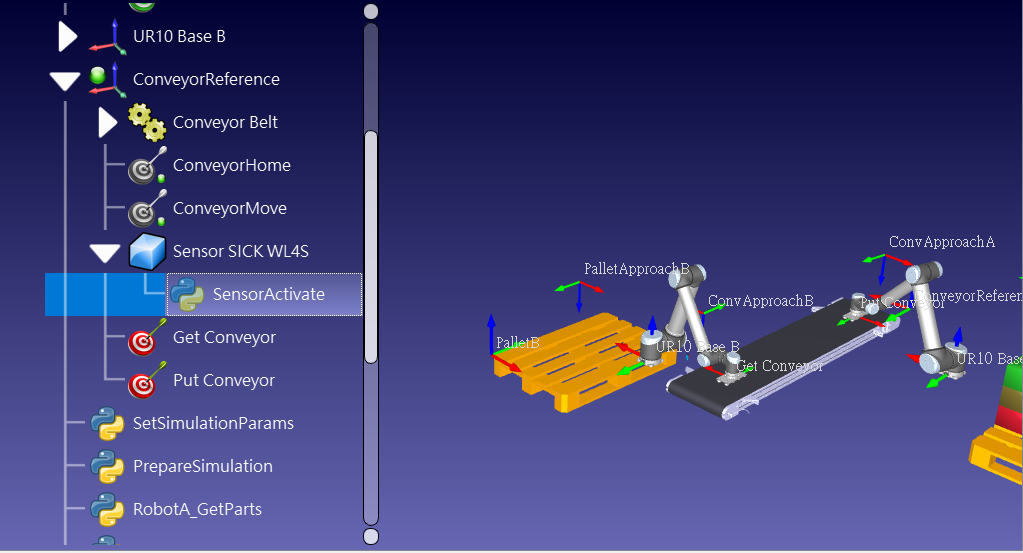
Task: Click the UR10 Base B reference frame icon
Action: point(106,37)
